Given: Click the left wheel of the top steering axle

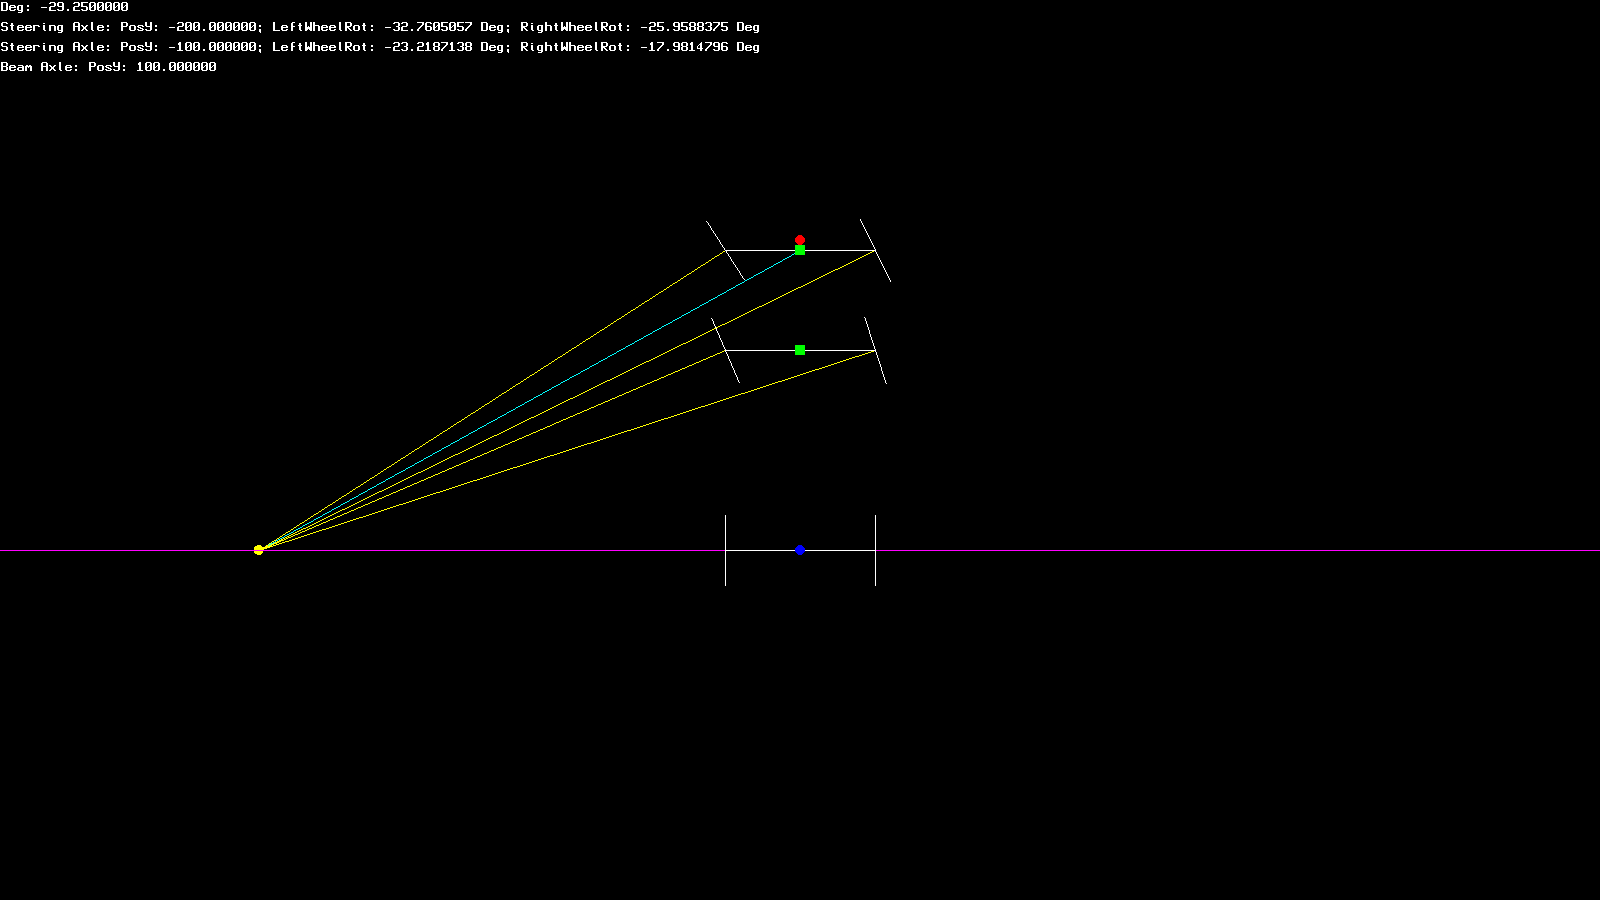Looking at the screenshot, I should (725, 250).
